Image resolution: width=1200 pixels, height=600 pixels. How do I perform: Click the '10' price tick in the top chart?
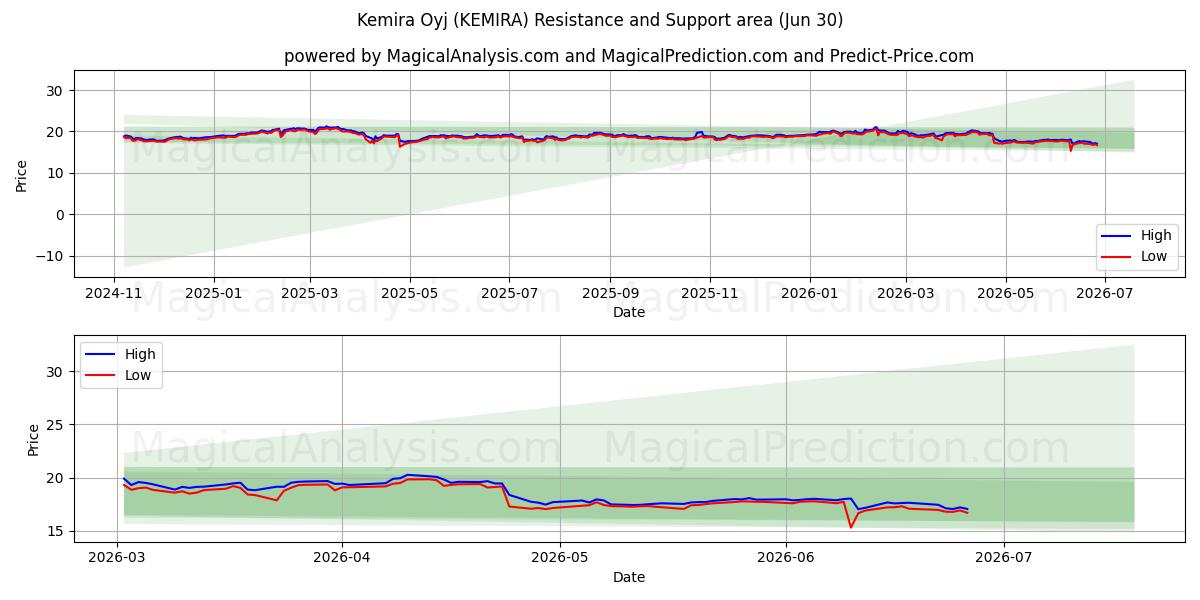(57, 173)
